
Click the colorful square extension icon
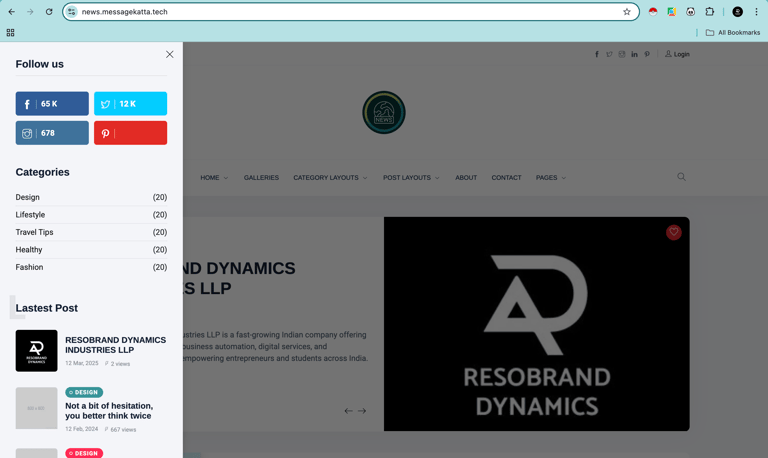click(x=672, y=12)
